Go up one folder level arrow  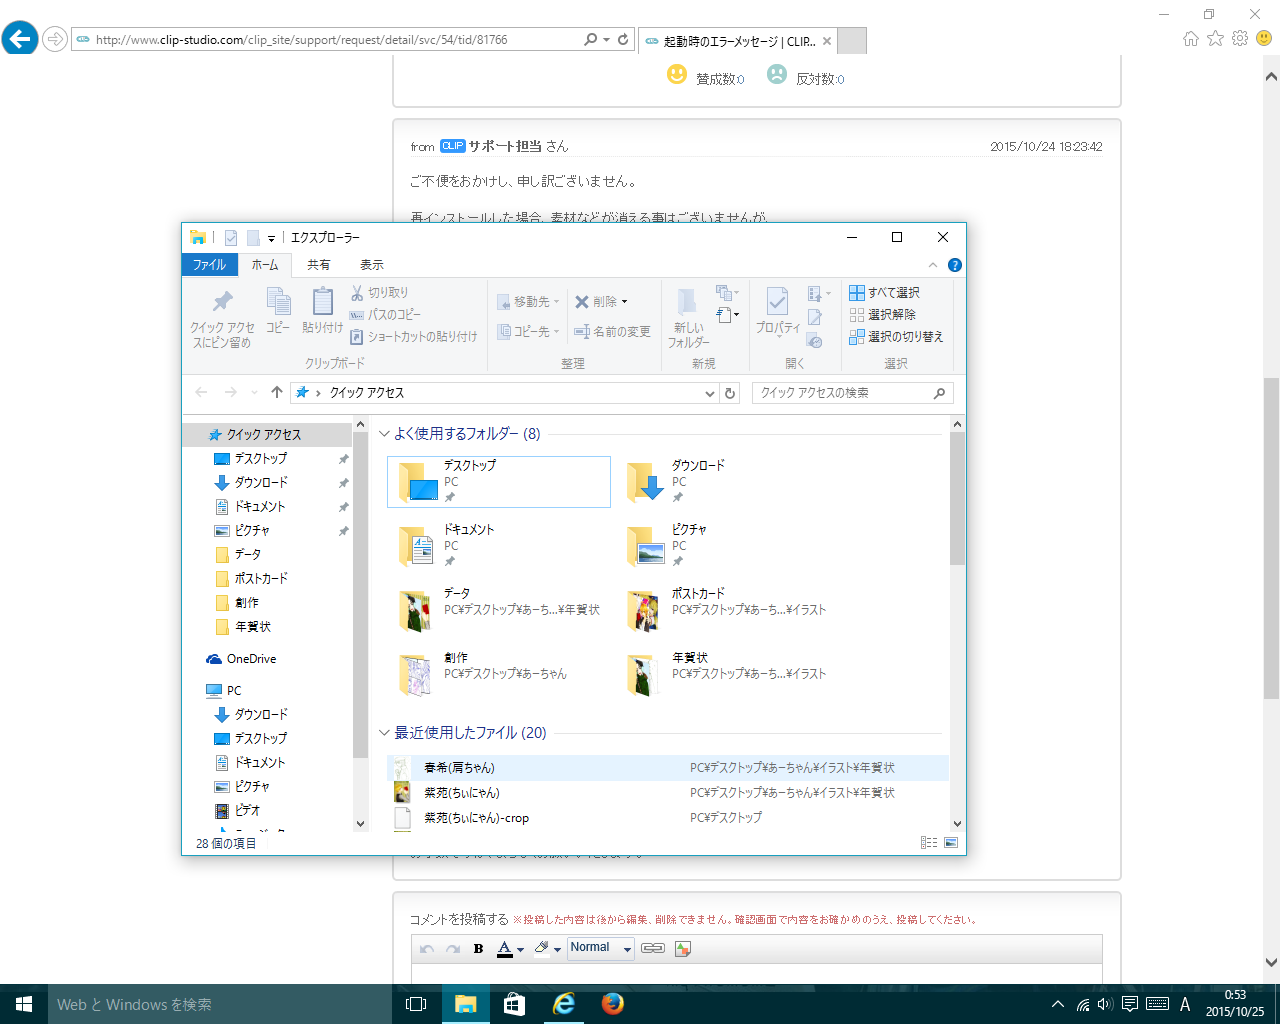click(x=277, y=393)
